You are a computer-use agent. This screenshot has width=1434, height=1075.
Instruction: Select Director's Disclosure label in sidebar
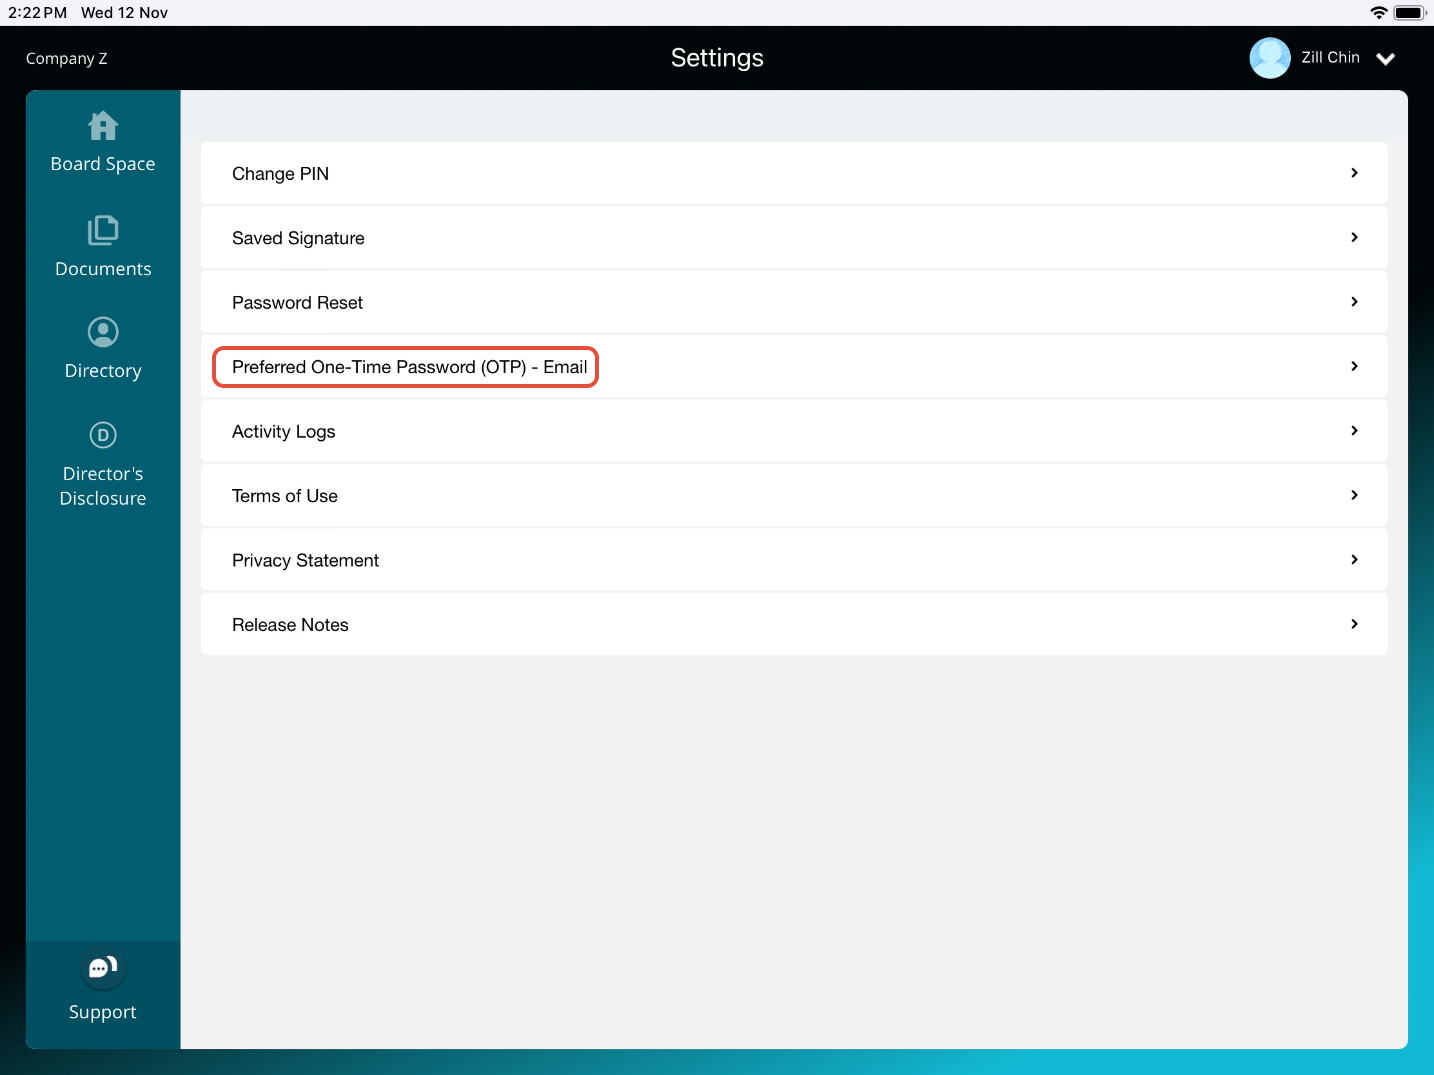(103, 486)
